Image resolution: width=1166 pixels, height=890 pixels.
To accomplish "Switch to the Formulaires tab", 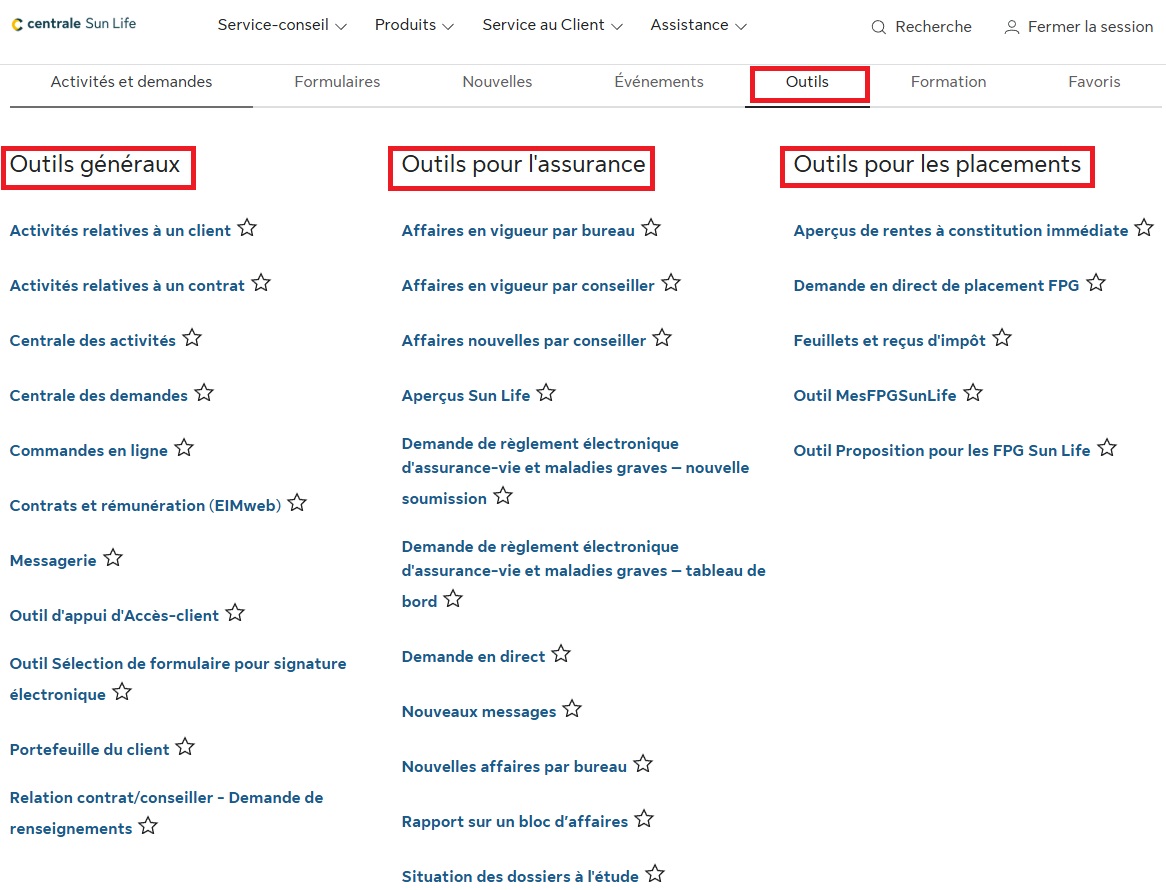I will 337,82.
